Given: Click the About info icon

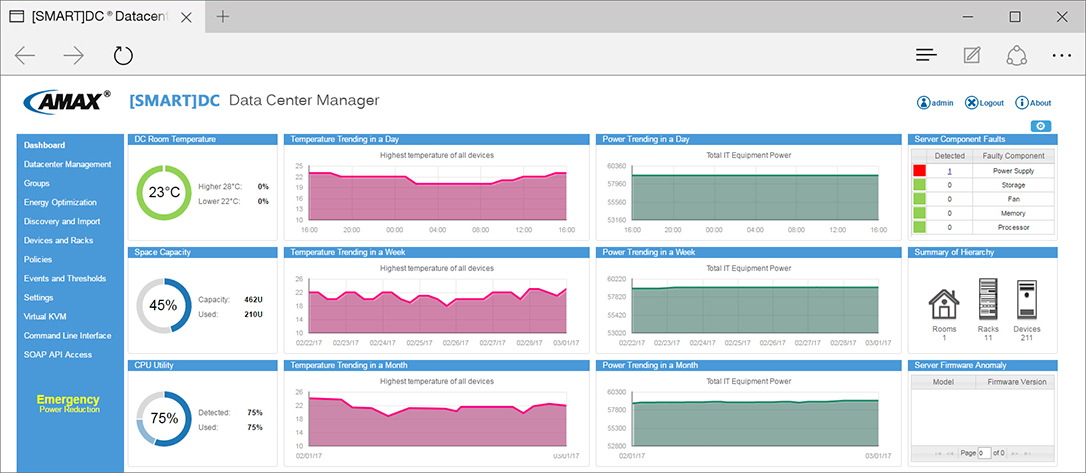Looking at the screenshot, I should pyautogui.click(x=1021, y=102).
